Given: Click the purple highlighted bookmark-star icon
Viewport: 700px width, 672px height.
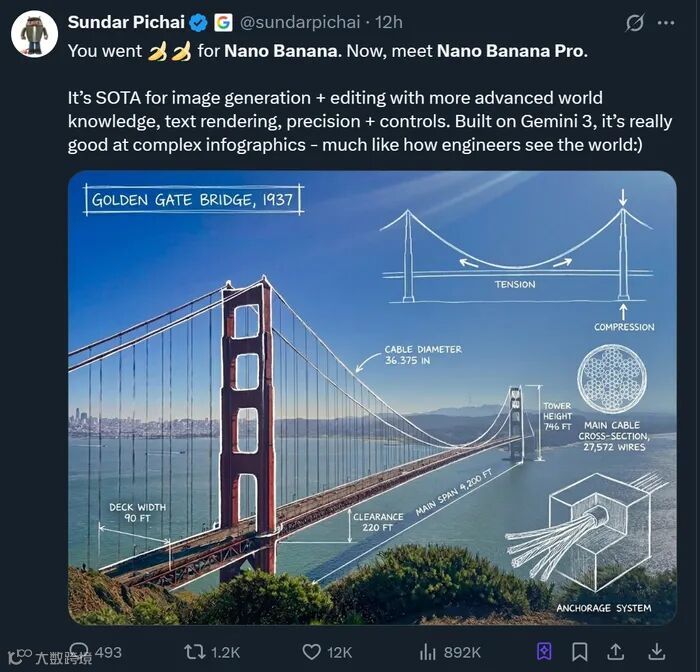Looking at the screenshot, I should click(x=544, y=652).
